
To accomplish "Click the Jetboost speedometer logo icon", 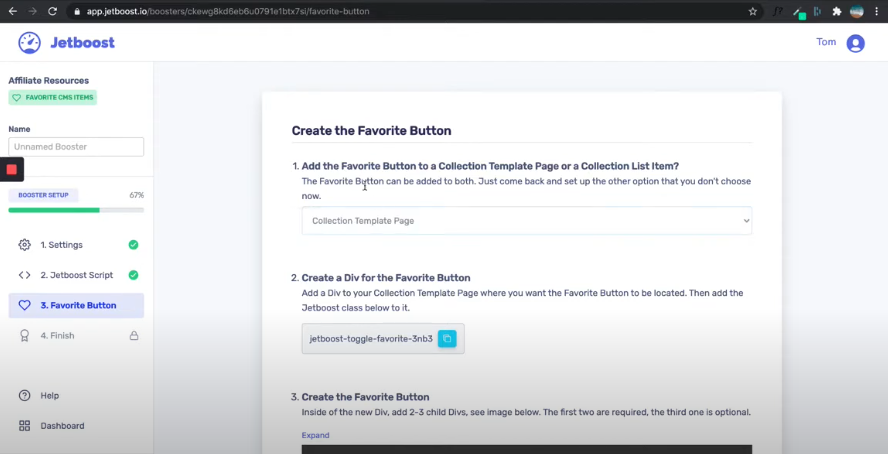I will 29,43.
